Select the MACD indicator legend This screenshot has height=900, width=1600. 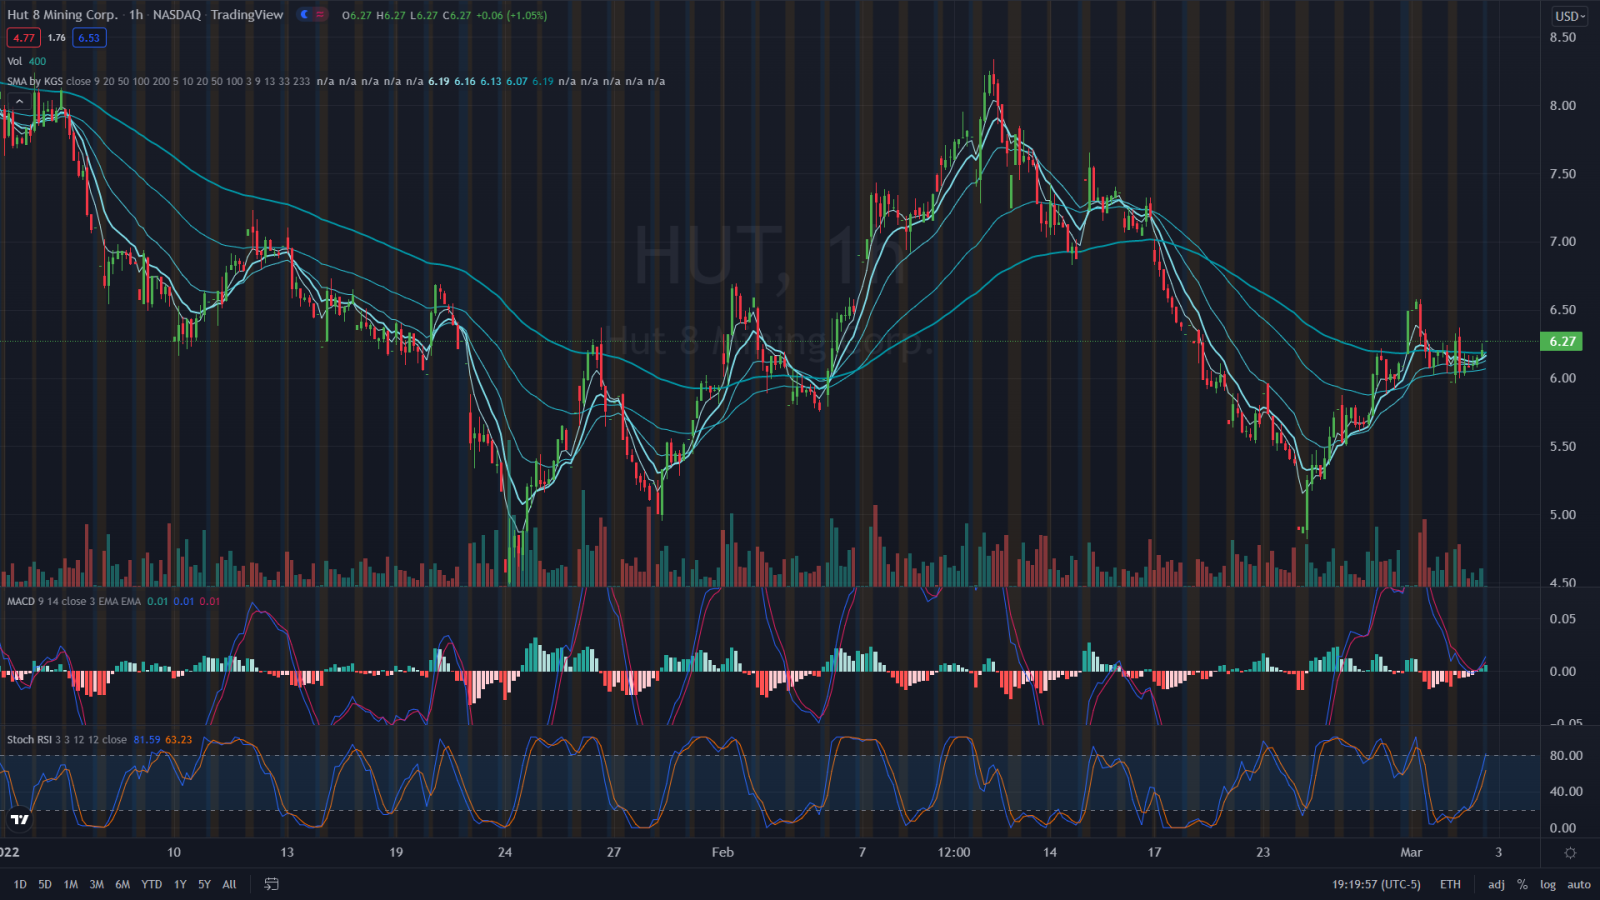coord(21,601)
